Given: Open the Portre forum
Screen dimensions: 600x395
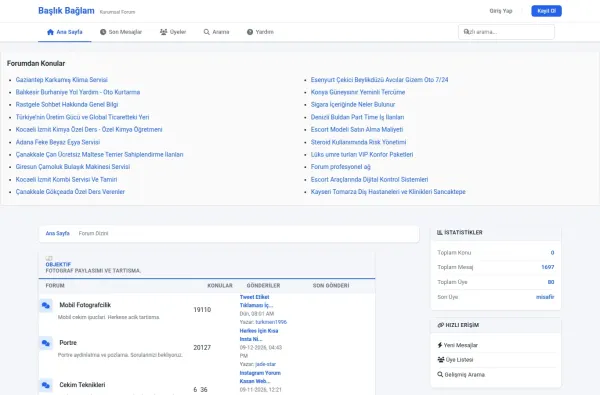Looking at the screenshot, I should coord(68,343).
